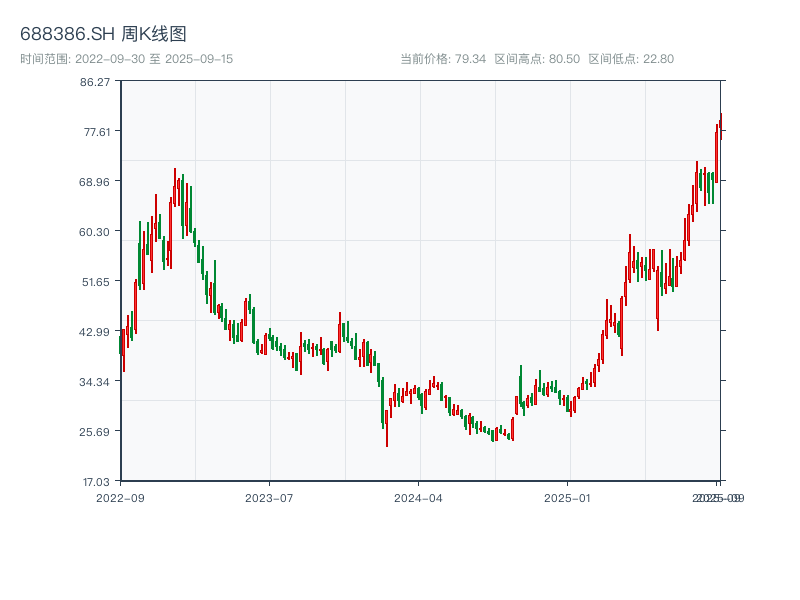Click the 77.61 y-axis value

(97, 132)
